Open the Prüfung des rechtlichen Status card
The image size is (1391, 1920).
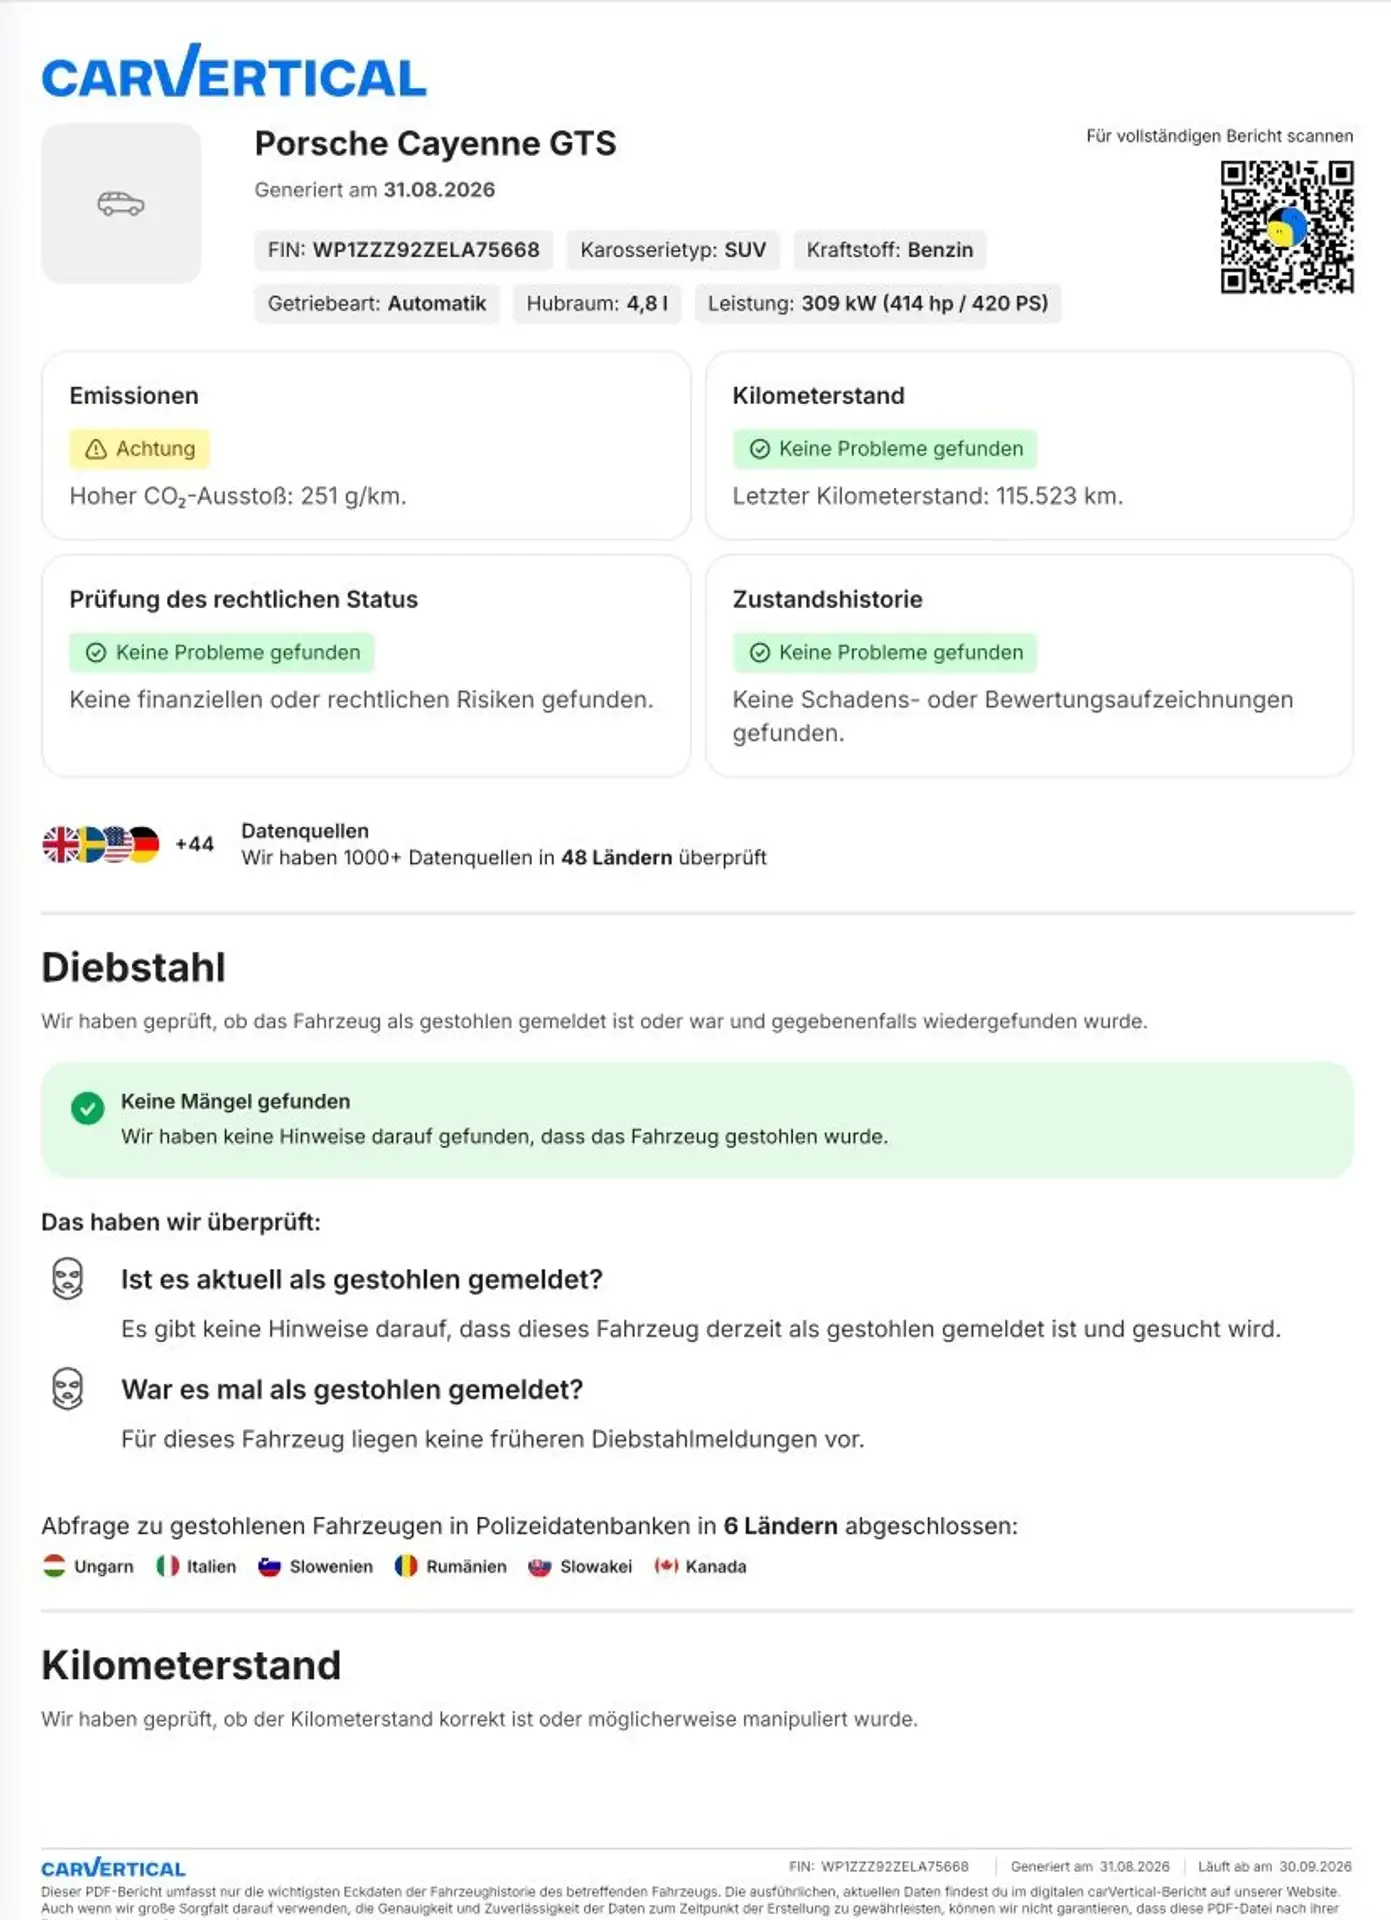coord(366,666)
